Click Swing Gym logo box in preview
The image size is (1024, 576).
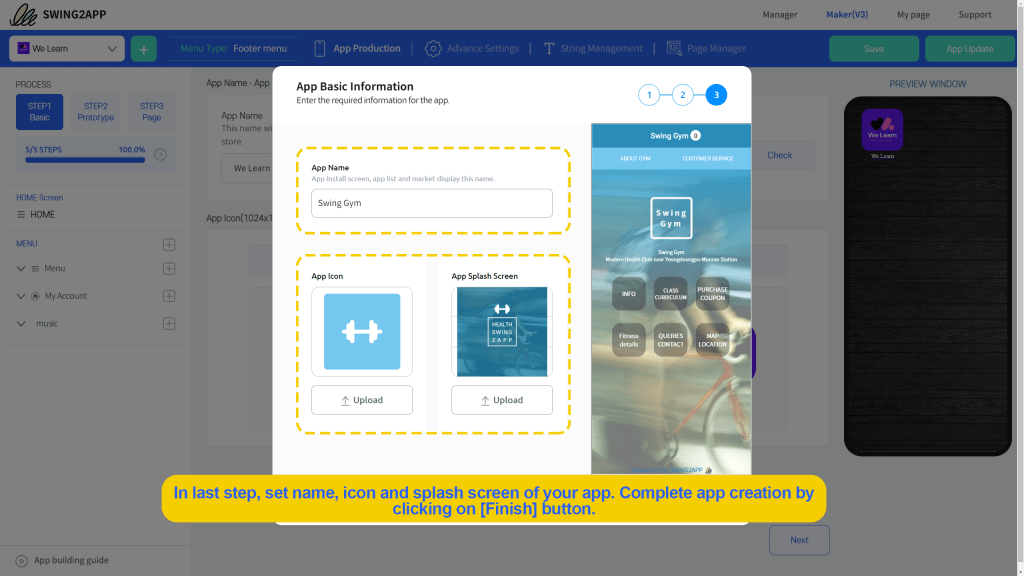[671, 218]
